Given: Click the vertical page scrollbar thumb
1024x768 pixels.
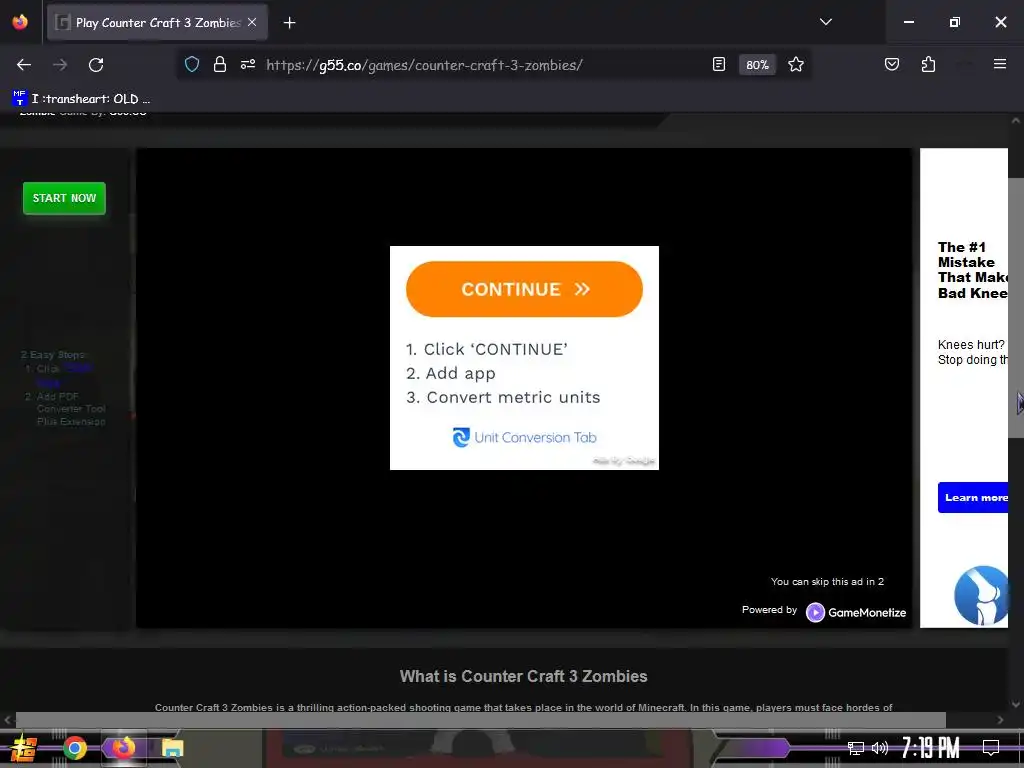Looking at the screenshot, I should click(1016, 307).
